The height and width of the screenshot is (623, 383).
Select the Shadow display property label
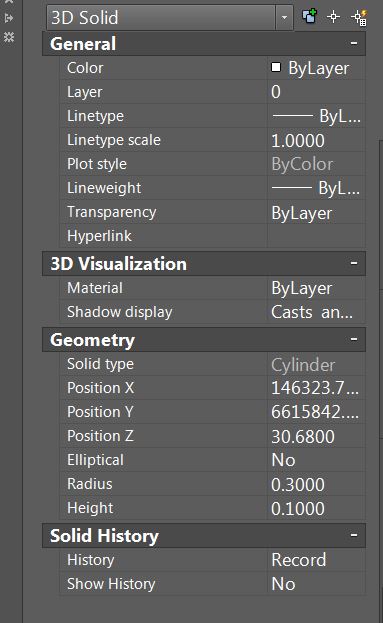[120, 312]
